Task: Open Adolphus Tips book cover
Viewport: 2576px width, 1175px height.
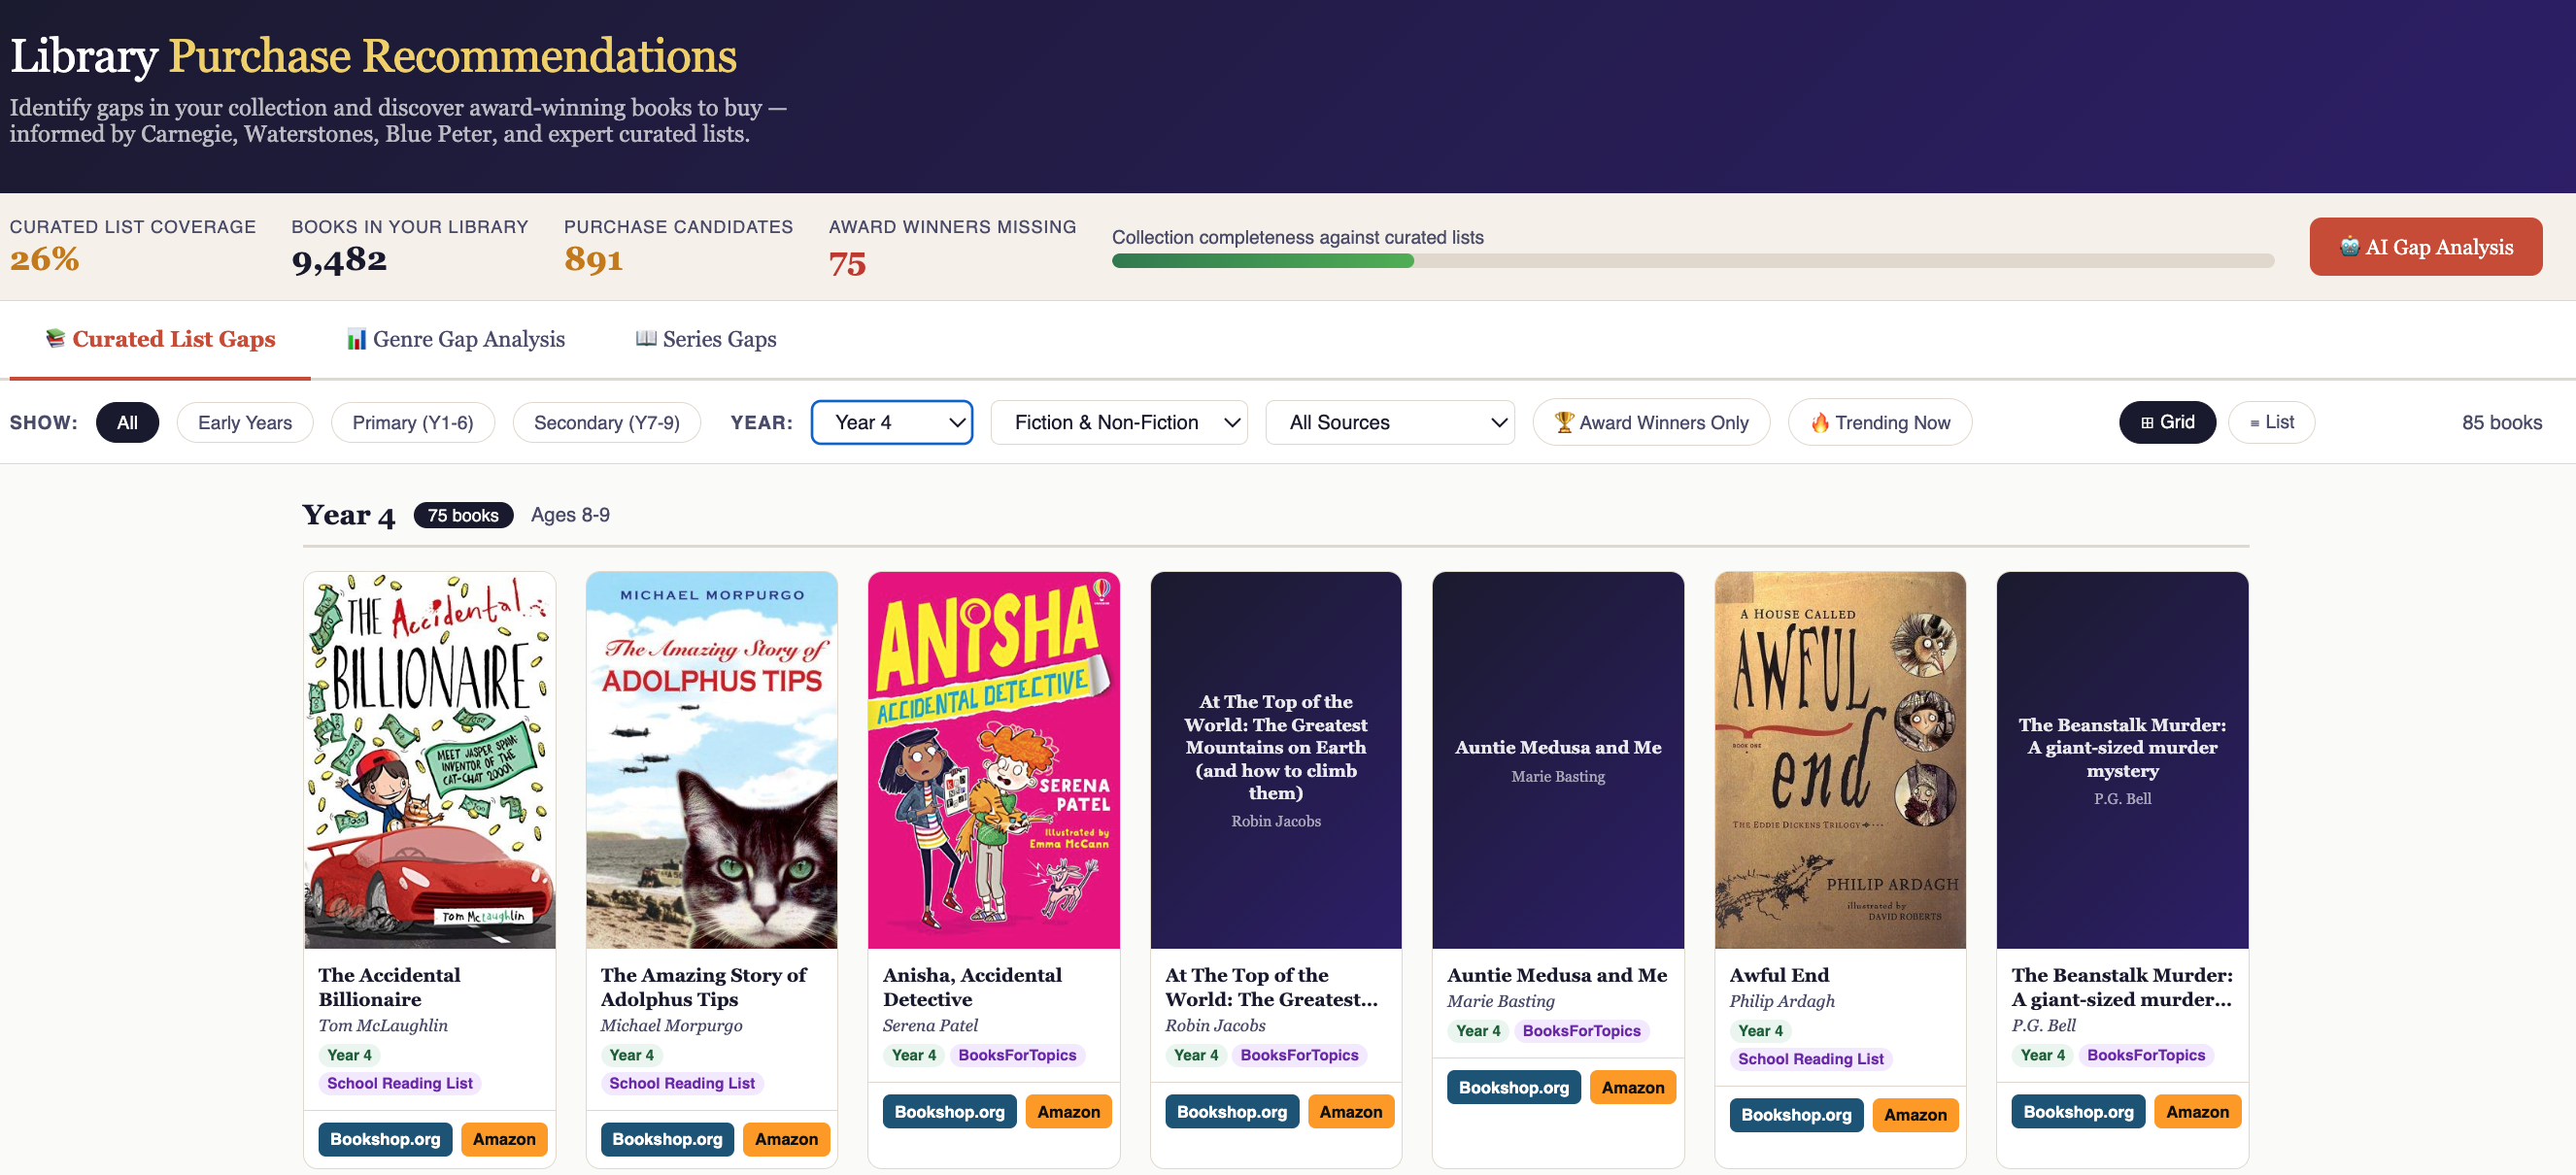Action: click(x=712, y=760)
